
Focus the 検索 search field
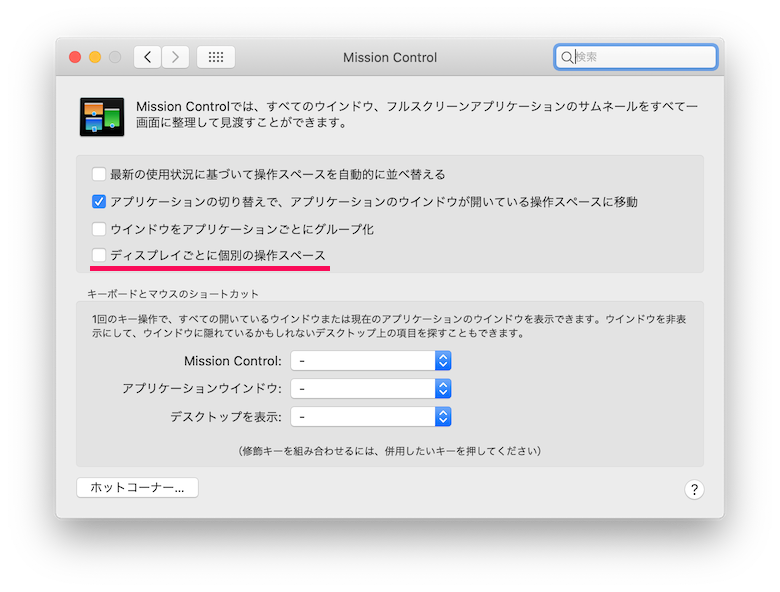coord(635,57)
